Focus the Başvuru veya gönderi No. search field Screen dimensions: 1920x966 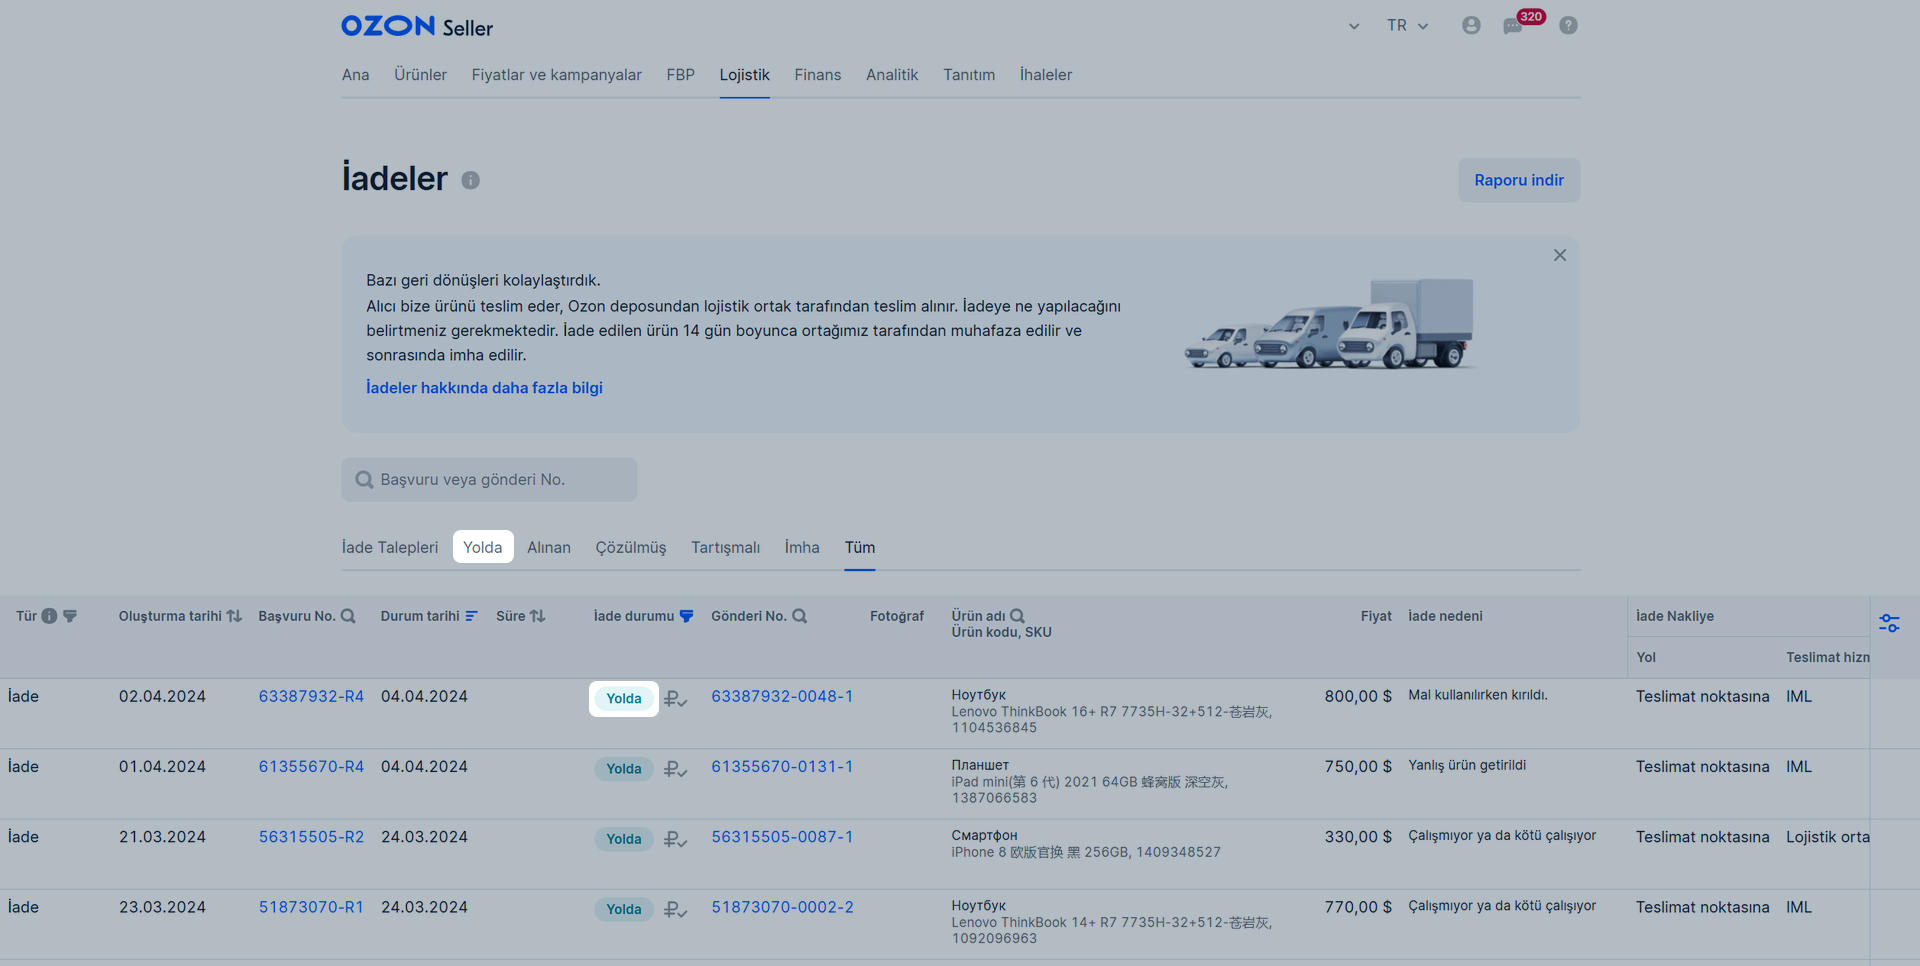(x=489, y=480)
